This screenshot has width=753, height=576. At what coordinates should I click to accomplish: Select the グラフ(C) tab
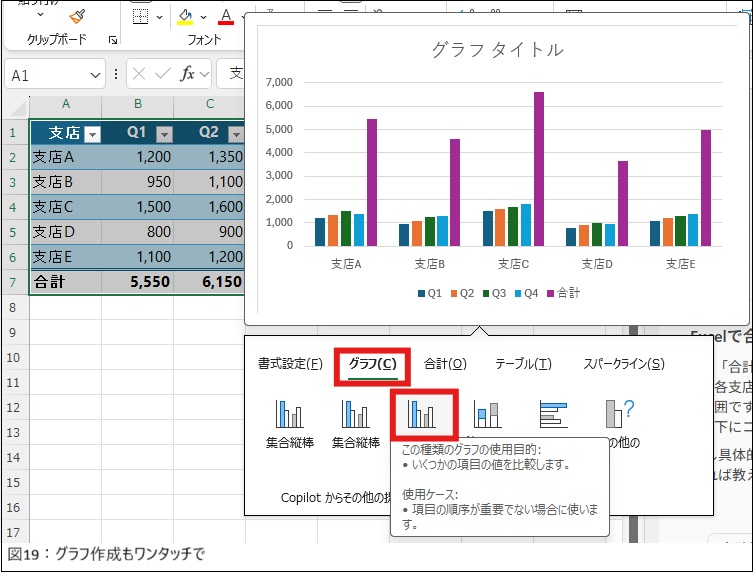click(372, 364)
